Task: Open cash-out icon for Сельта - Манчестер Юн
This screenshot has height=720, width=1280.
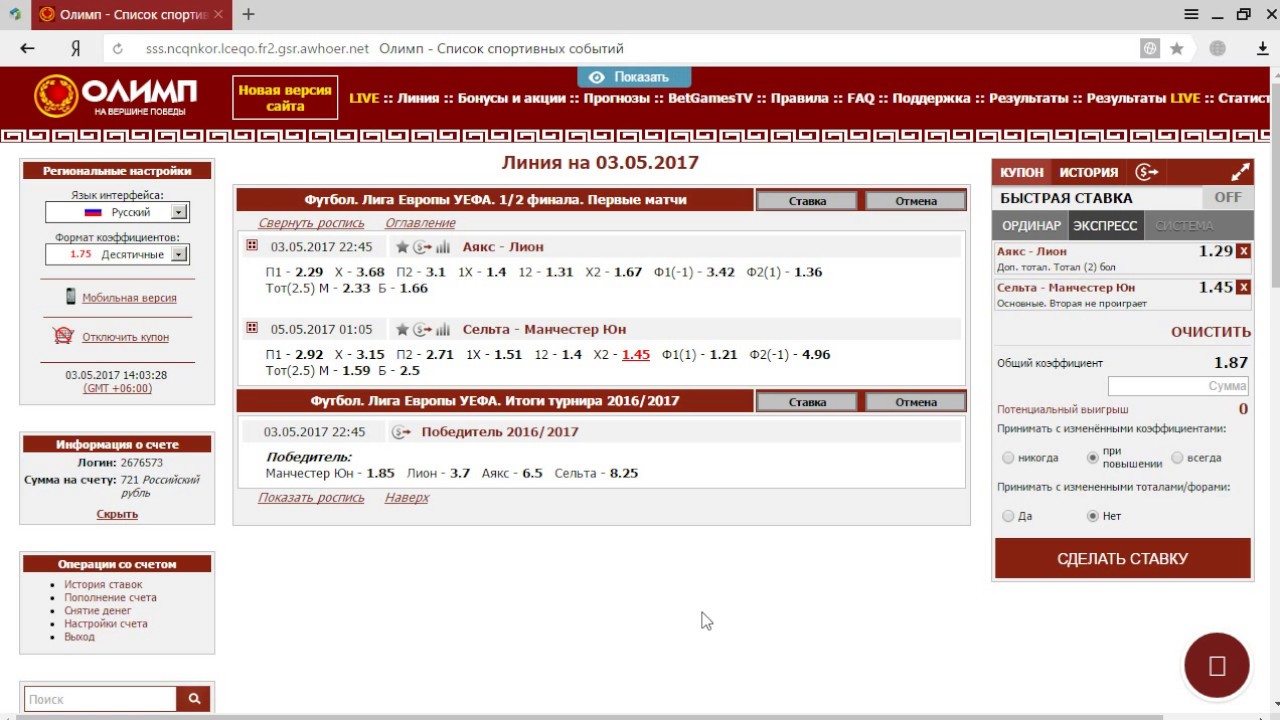Action: coord(422,329)
